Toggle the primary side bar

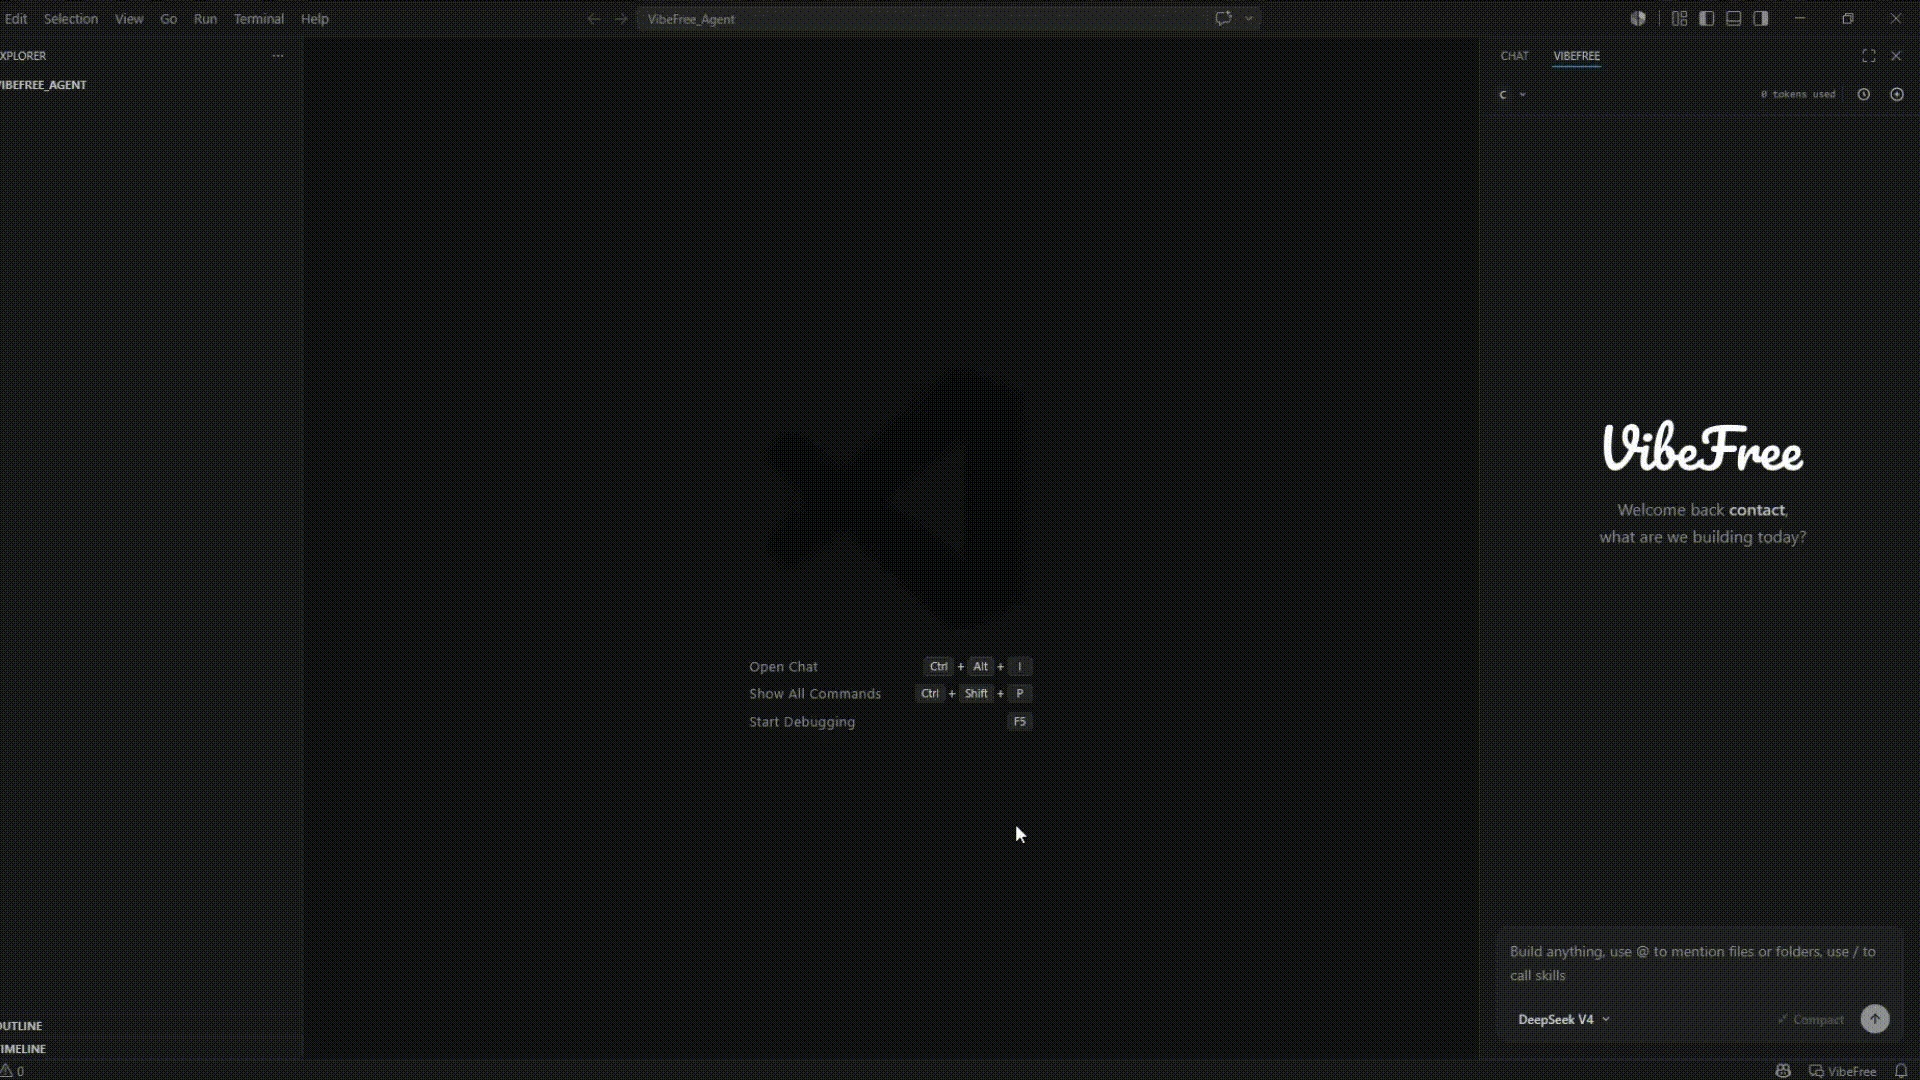pyautogui.click(x=1707, y=19)
